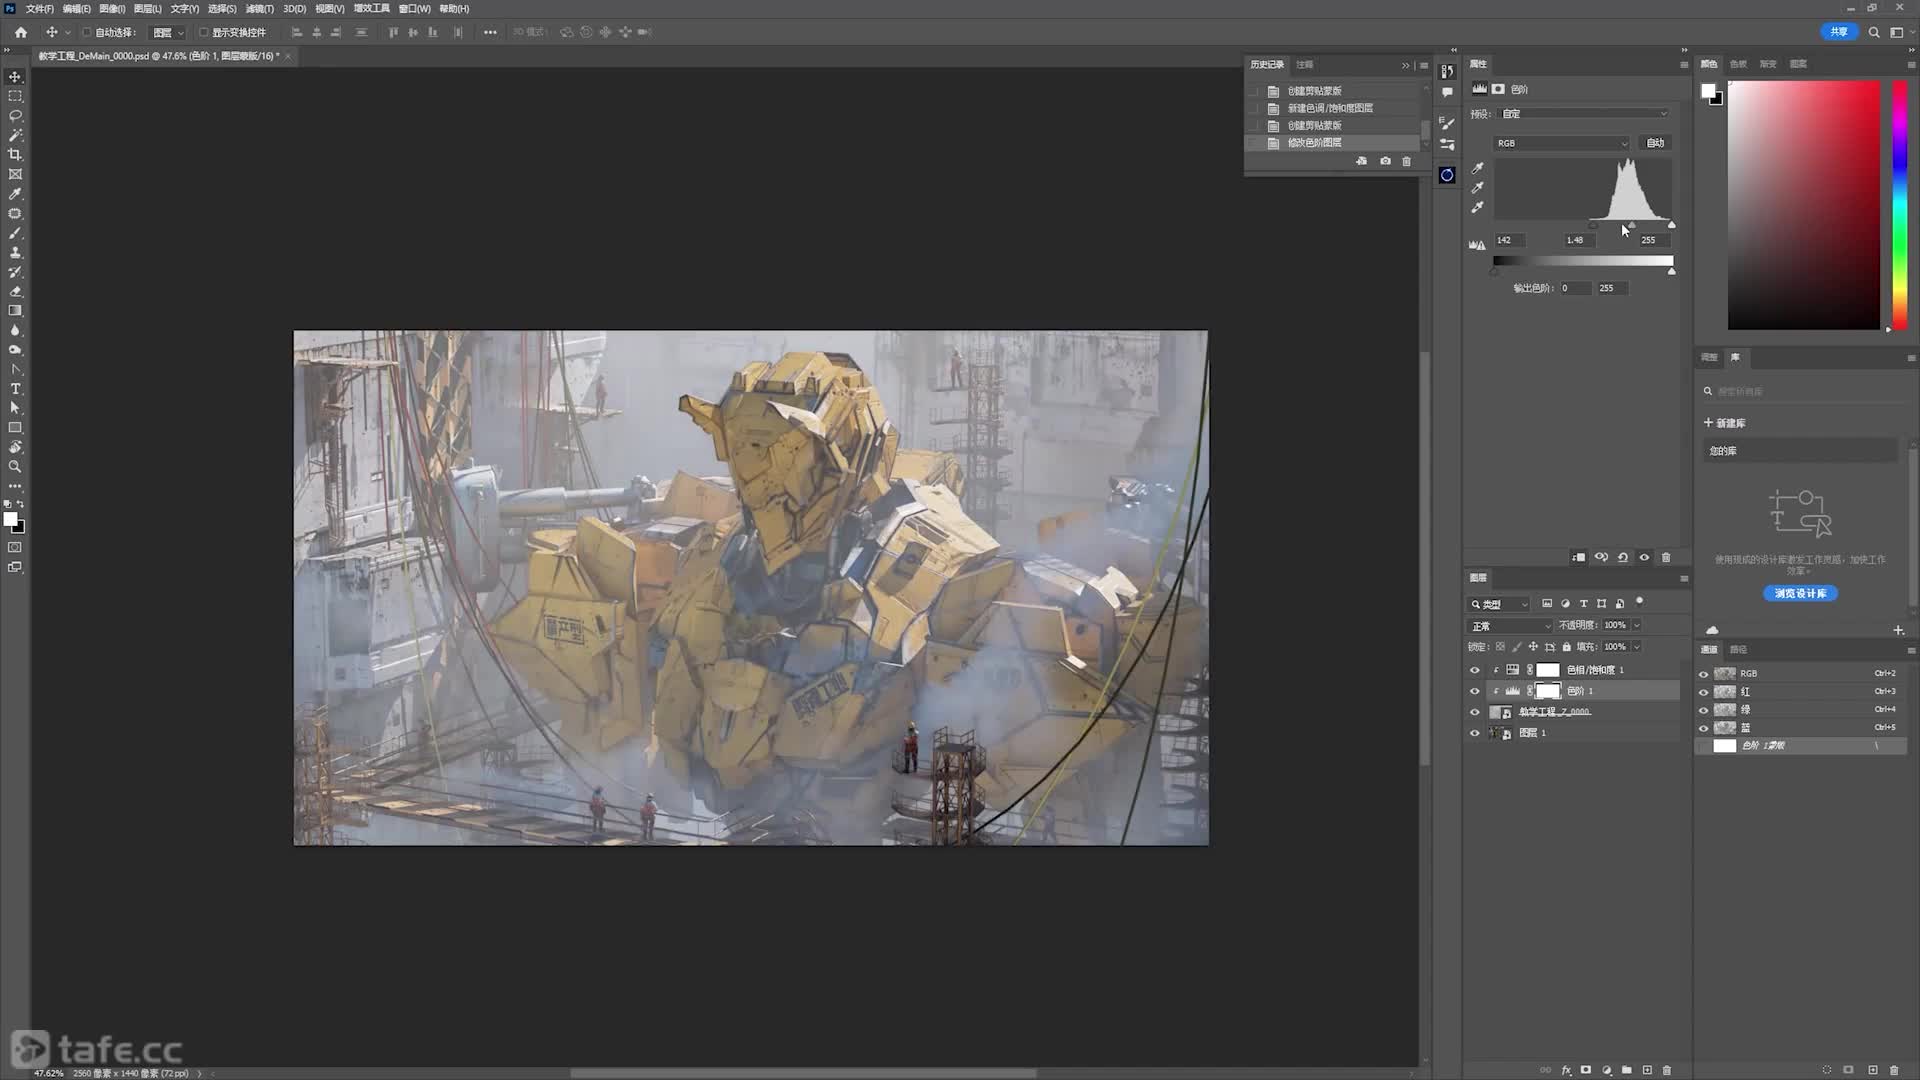Open the RGB channel dropdown in Properties

1562,143
